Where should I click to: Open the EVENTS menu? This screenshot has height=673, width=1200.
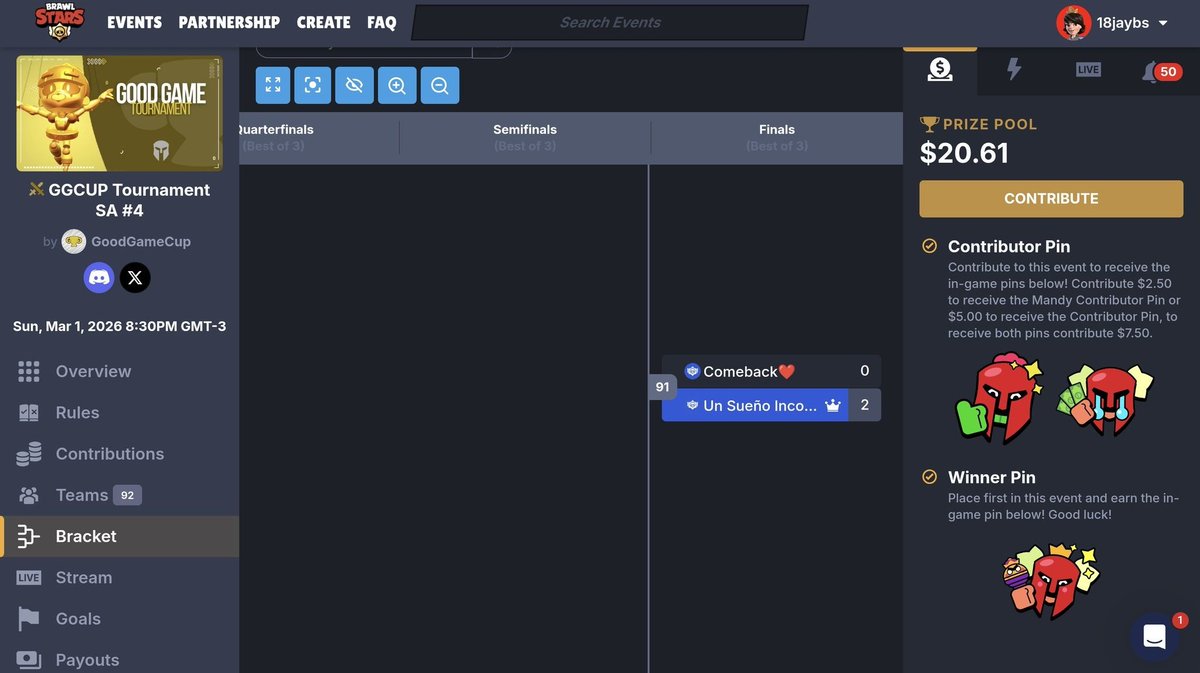coord(134,22)
